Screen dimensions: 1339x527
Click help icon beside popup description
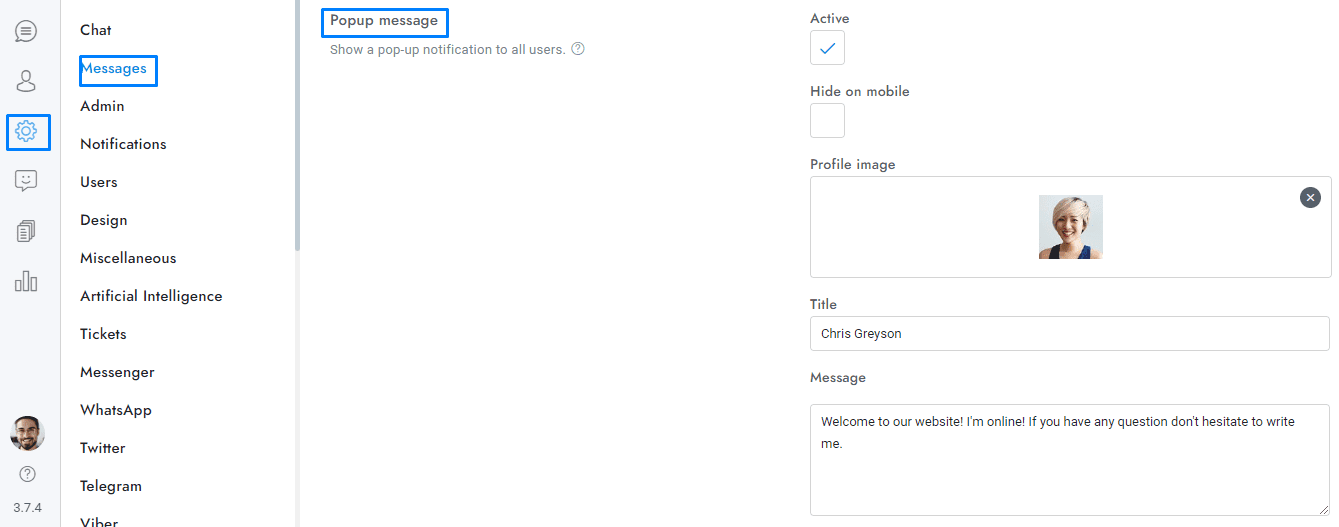tap(577, 49)
